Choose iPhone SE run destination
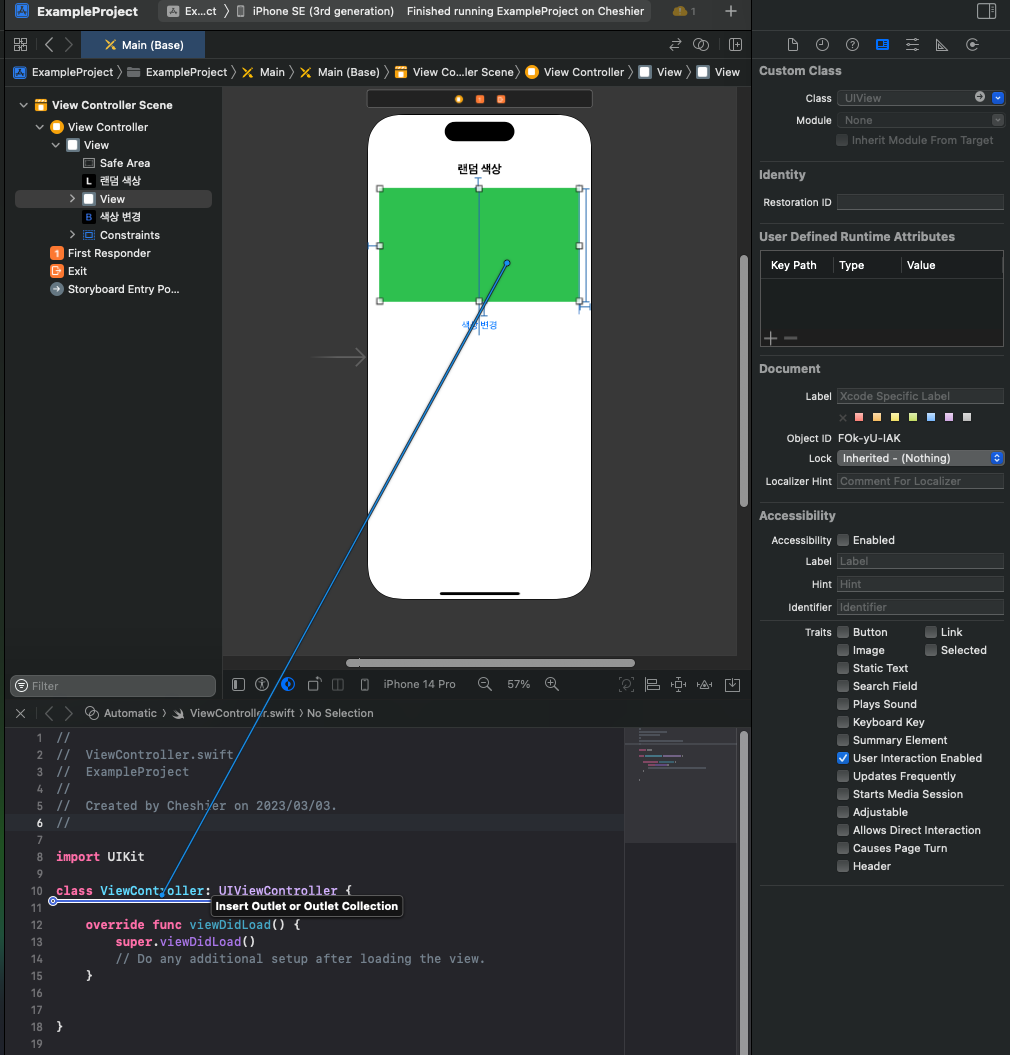The image size is (1010, 1055). pos(315,11)
